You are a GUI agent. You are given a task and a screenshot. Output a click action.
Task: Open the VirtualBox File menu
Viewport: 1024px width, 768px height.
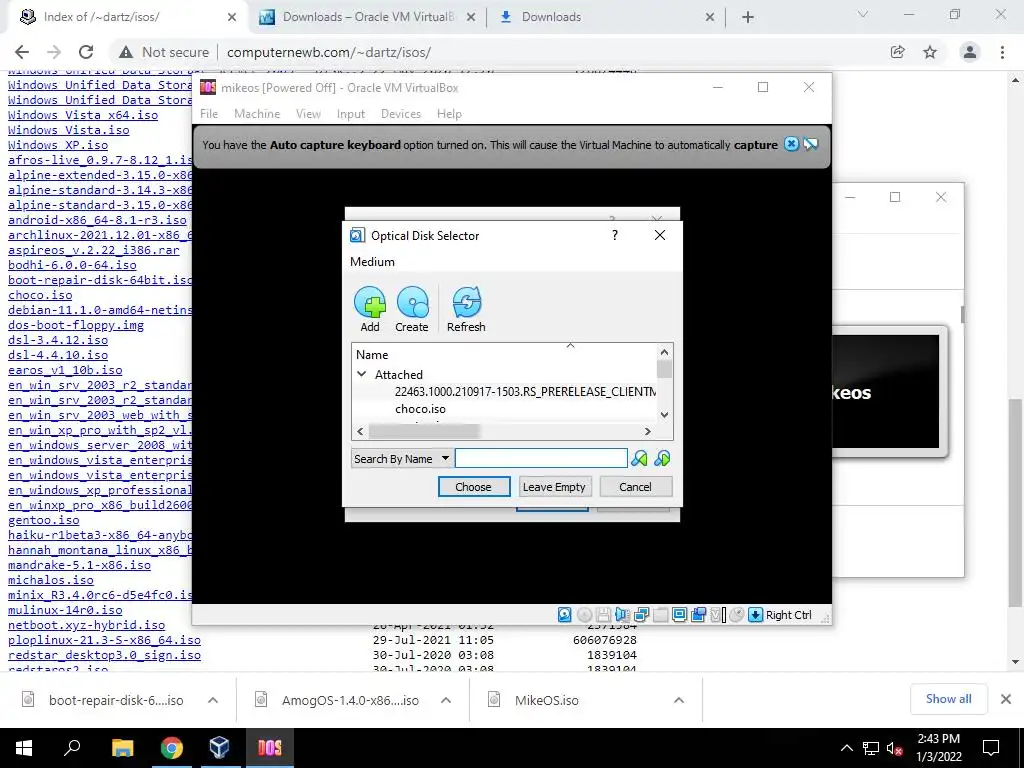click(x=209, y=114)
